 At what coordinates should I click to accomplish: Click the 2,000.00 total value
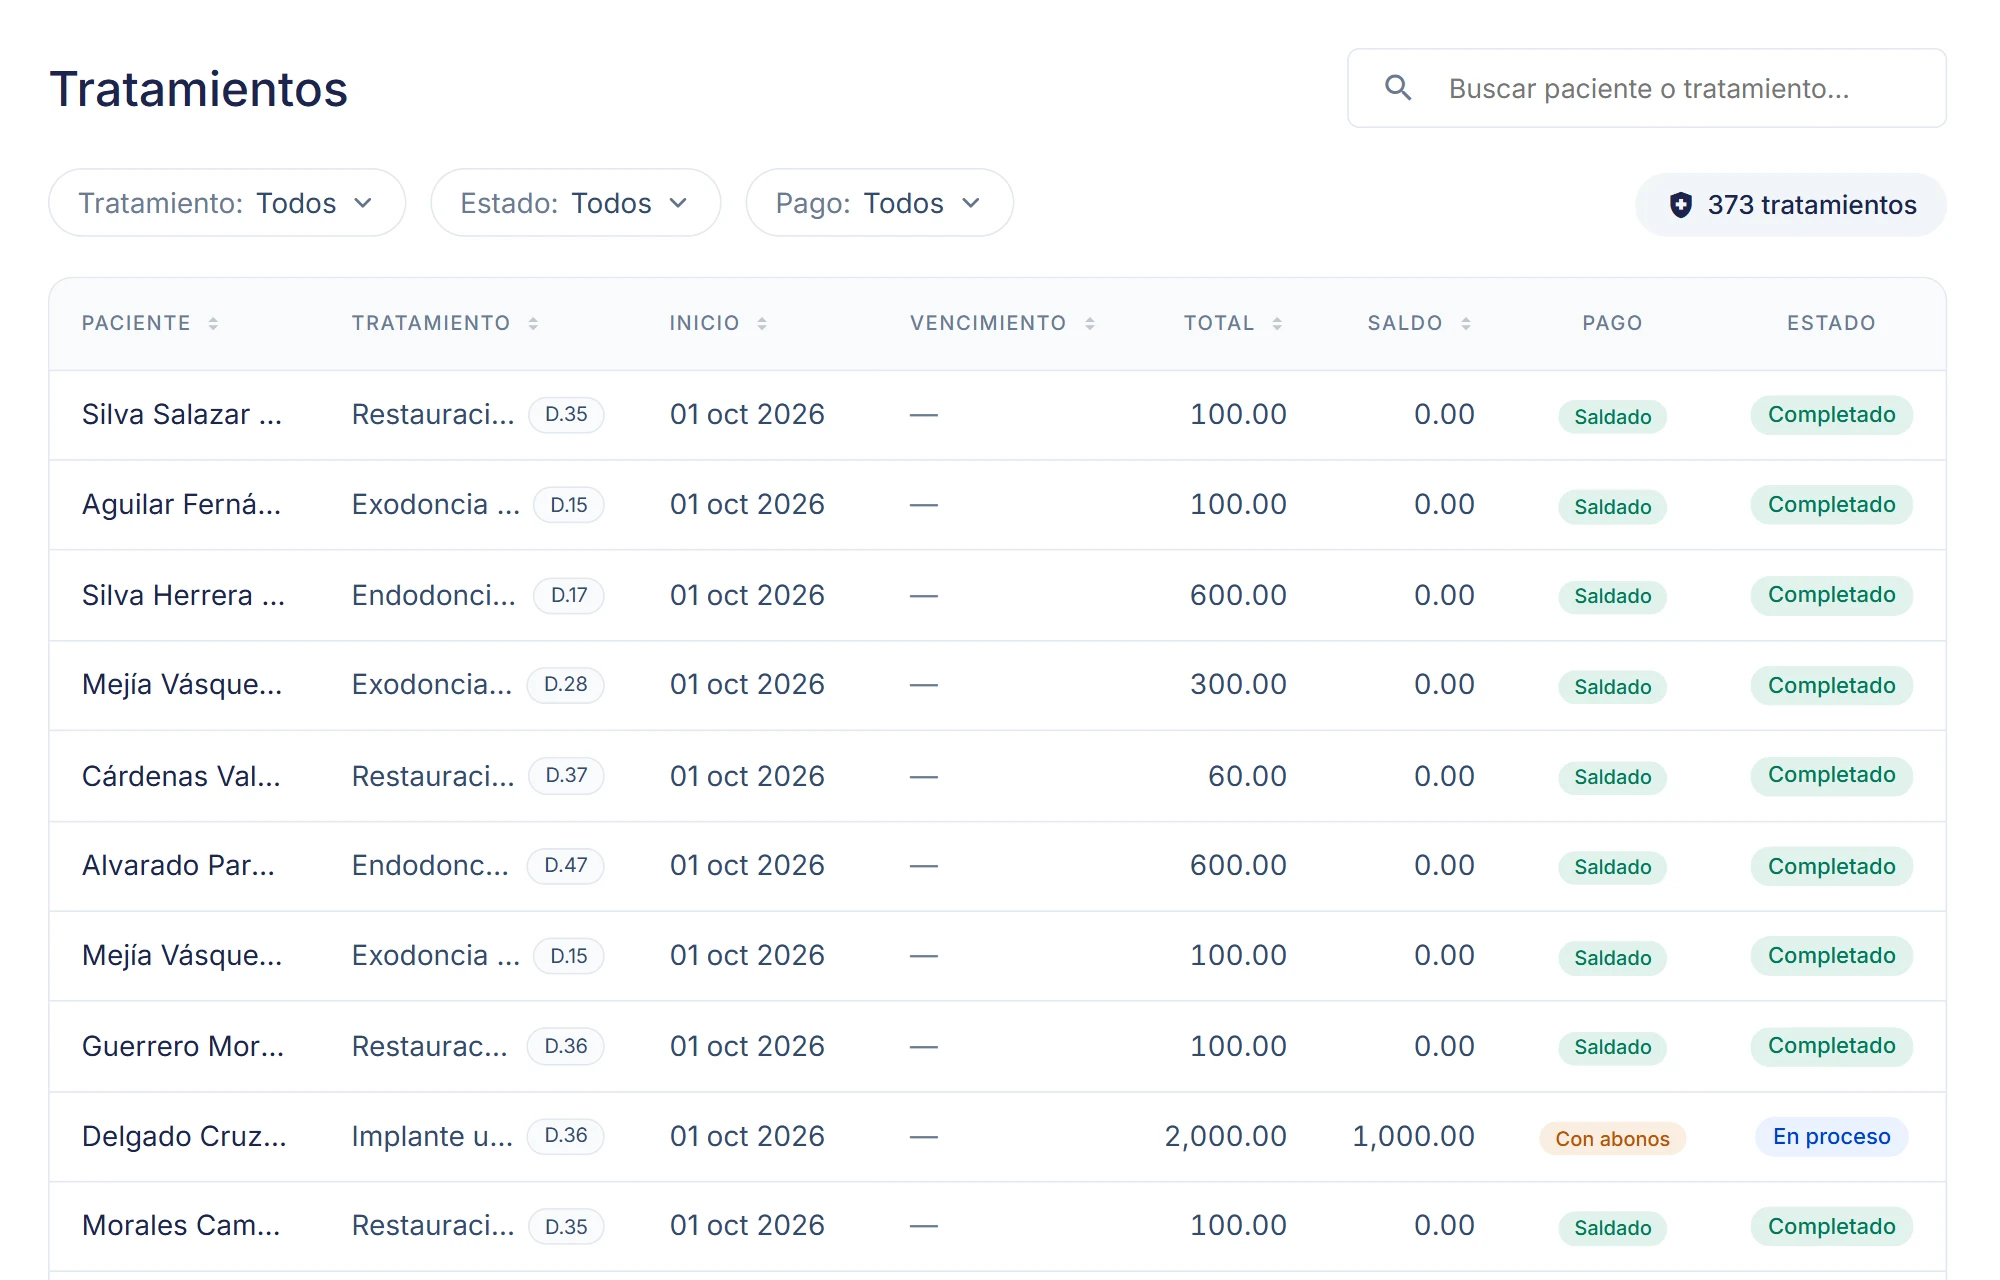pyautogui.click(x=1225, y=1136)
